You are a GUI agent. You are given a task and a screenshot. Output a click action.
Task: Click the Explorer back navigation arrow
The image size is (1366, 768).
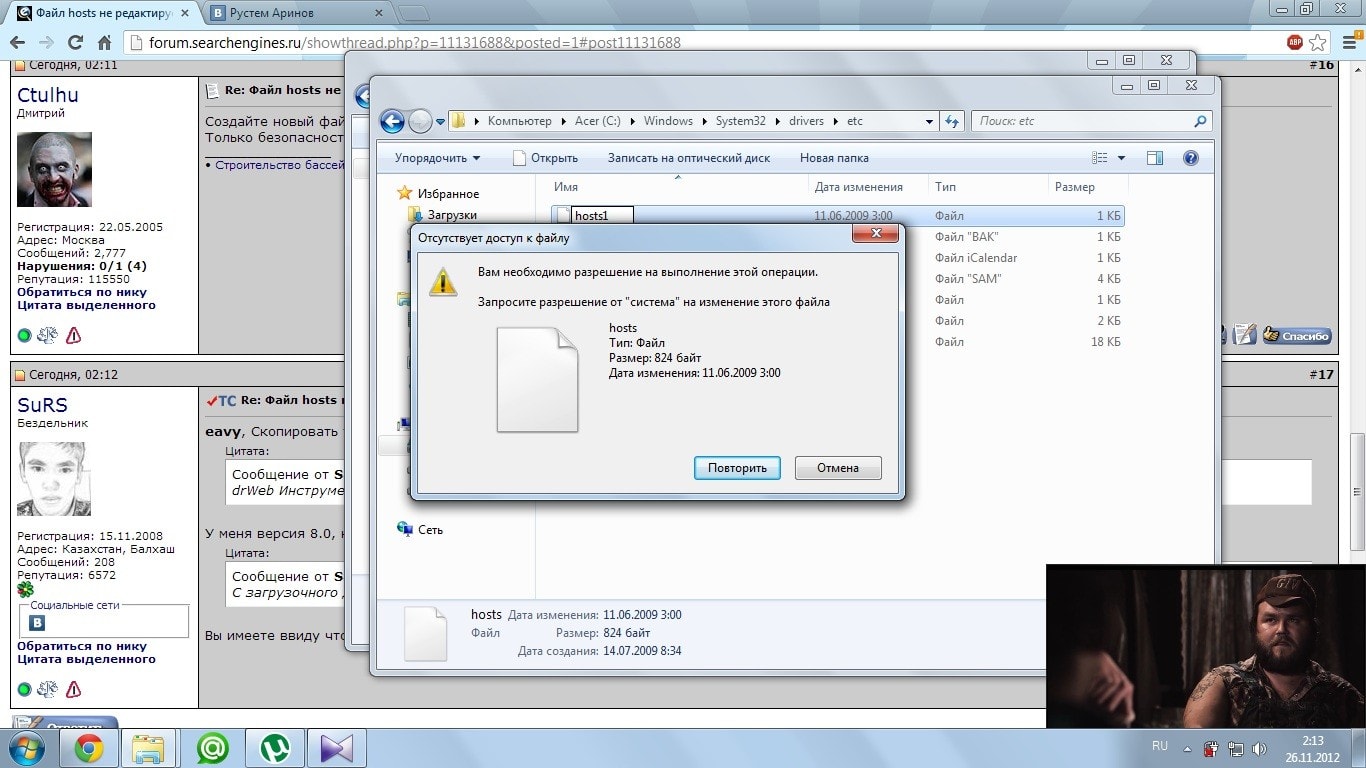392,121
